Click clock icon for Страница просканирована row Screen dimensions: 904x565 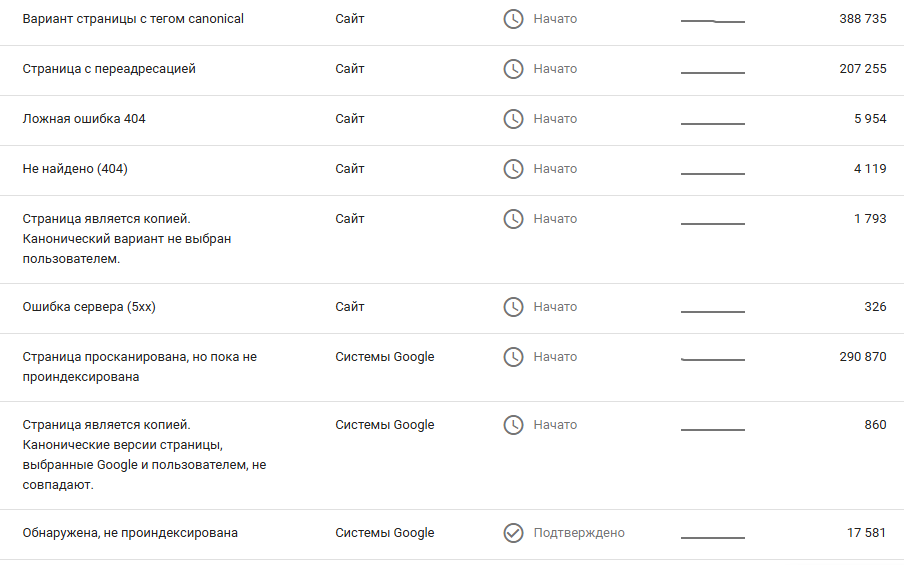coord(513,357)
